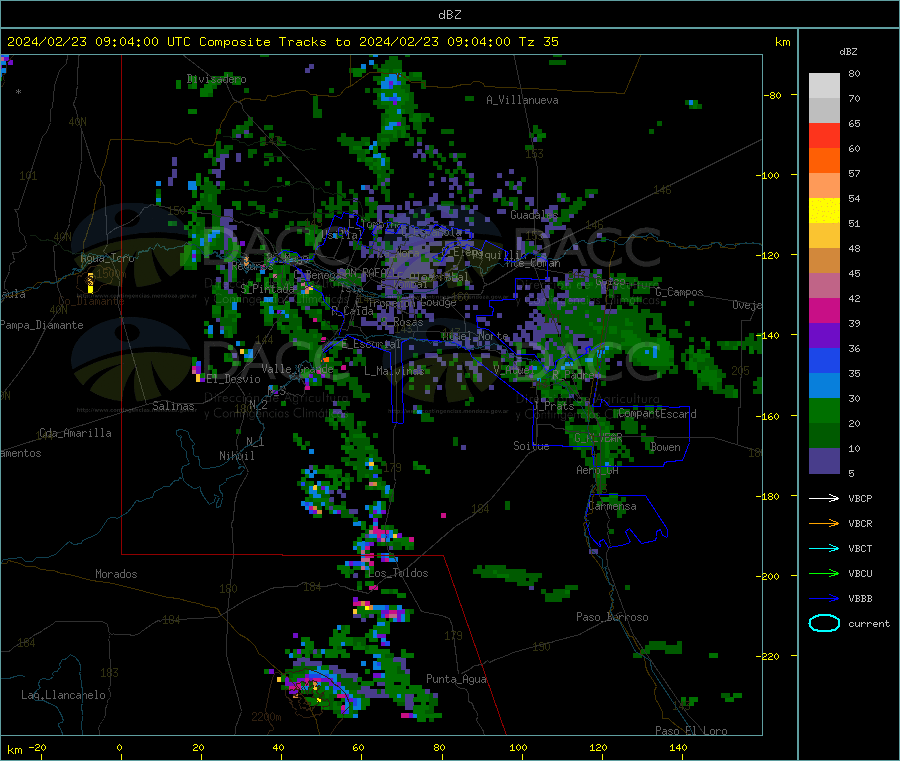Pick the purple-gray 5-10 dBZ color swatch
This screenshot has height=761, width=900.
(x=824, y=461)
